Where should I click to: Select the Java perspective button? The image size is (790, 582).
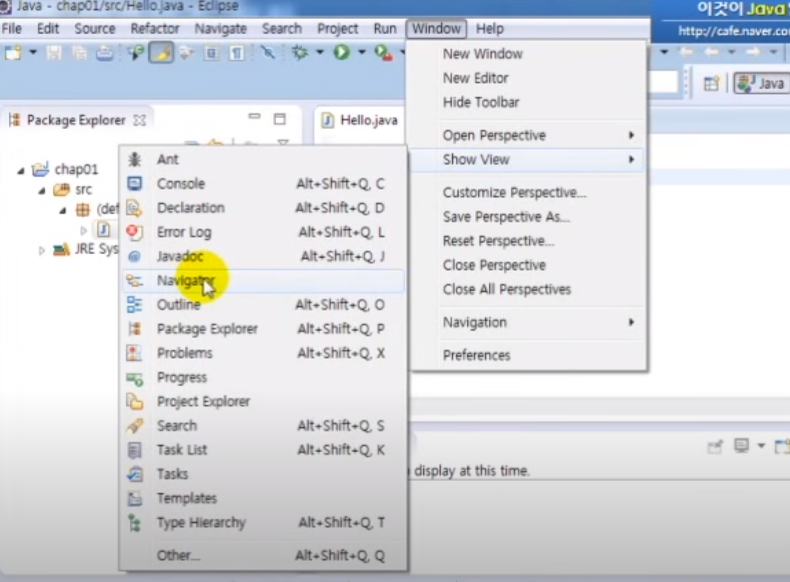[762, 83]
